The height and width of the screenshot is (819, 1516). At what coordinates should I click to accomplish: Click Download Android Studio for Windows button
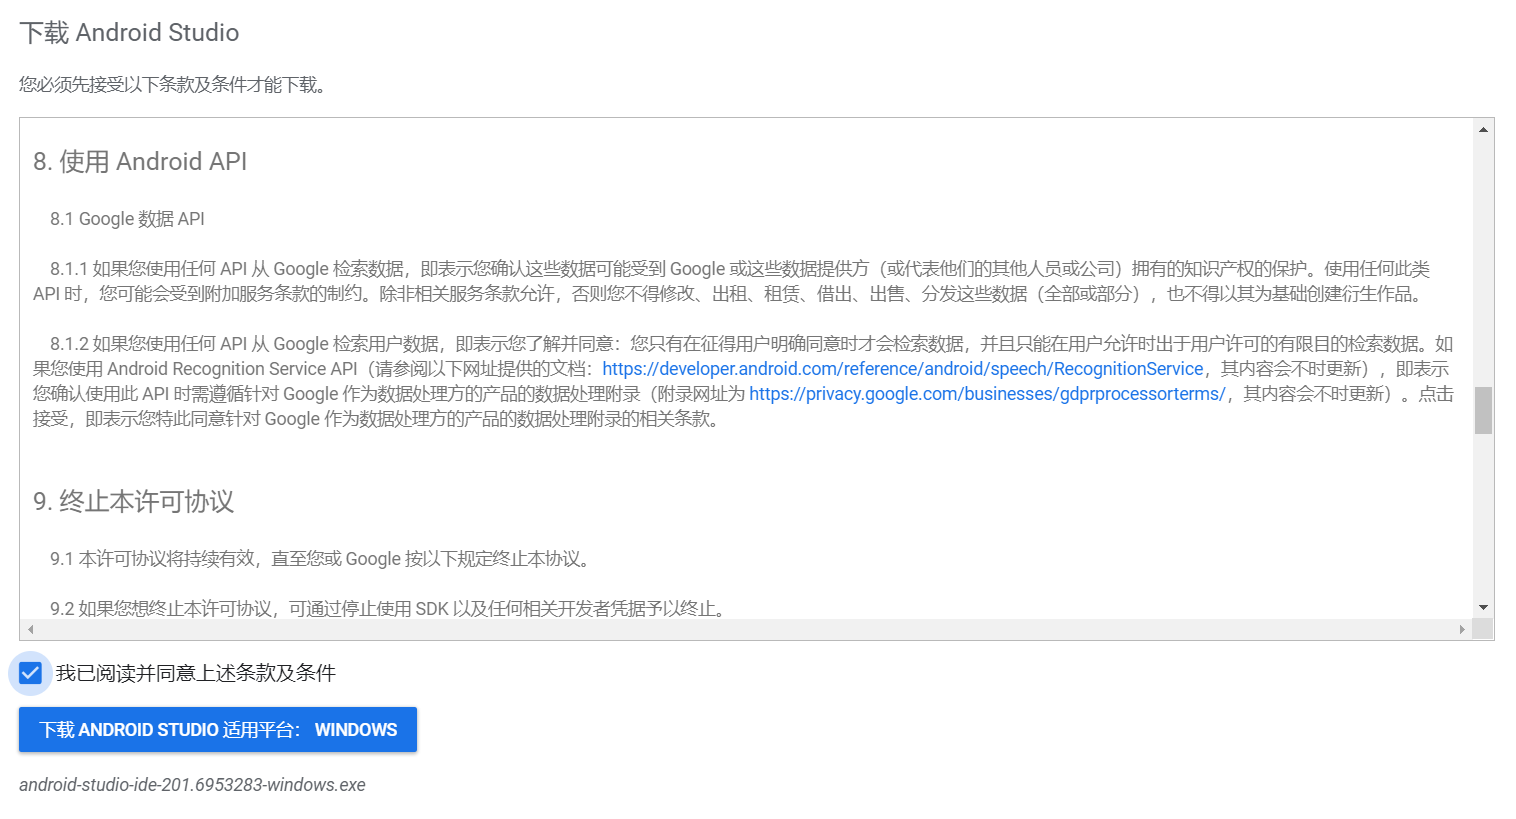point(218,730)
